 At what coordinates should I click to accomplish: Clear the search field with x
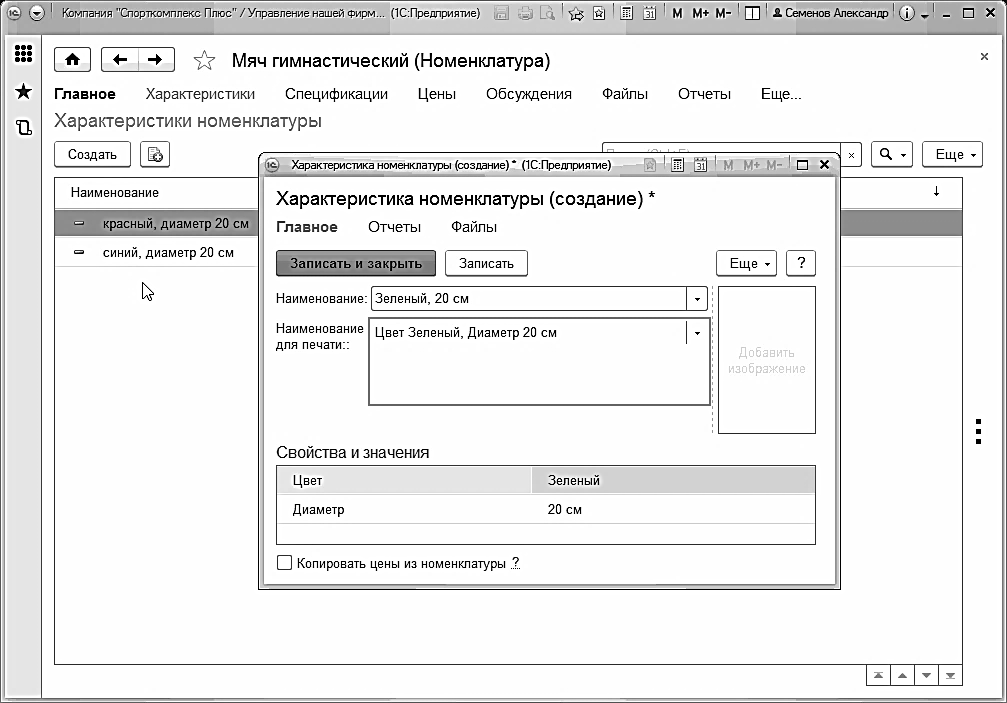pos(851,155)
